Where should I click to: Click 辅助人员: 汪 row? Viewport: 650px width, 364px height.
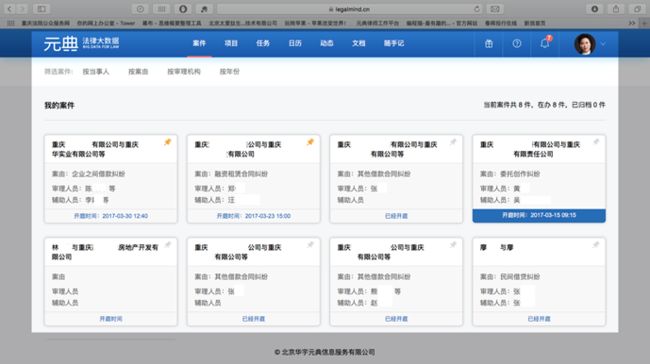(x=215, y=200)
